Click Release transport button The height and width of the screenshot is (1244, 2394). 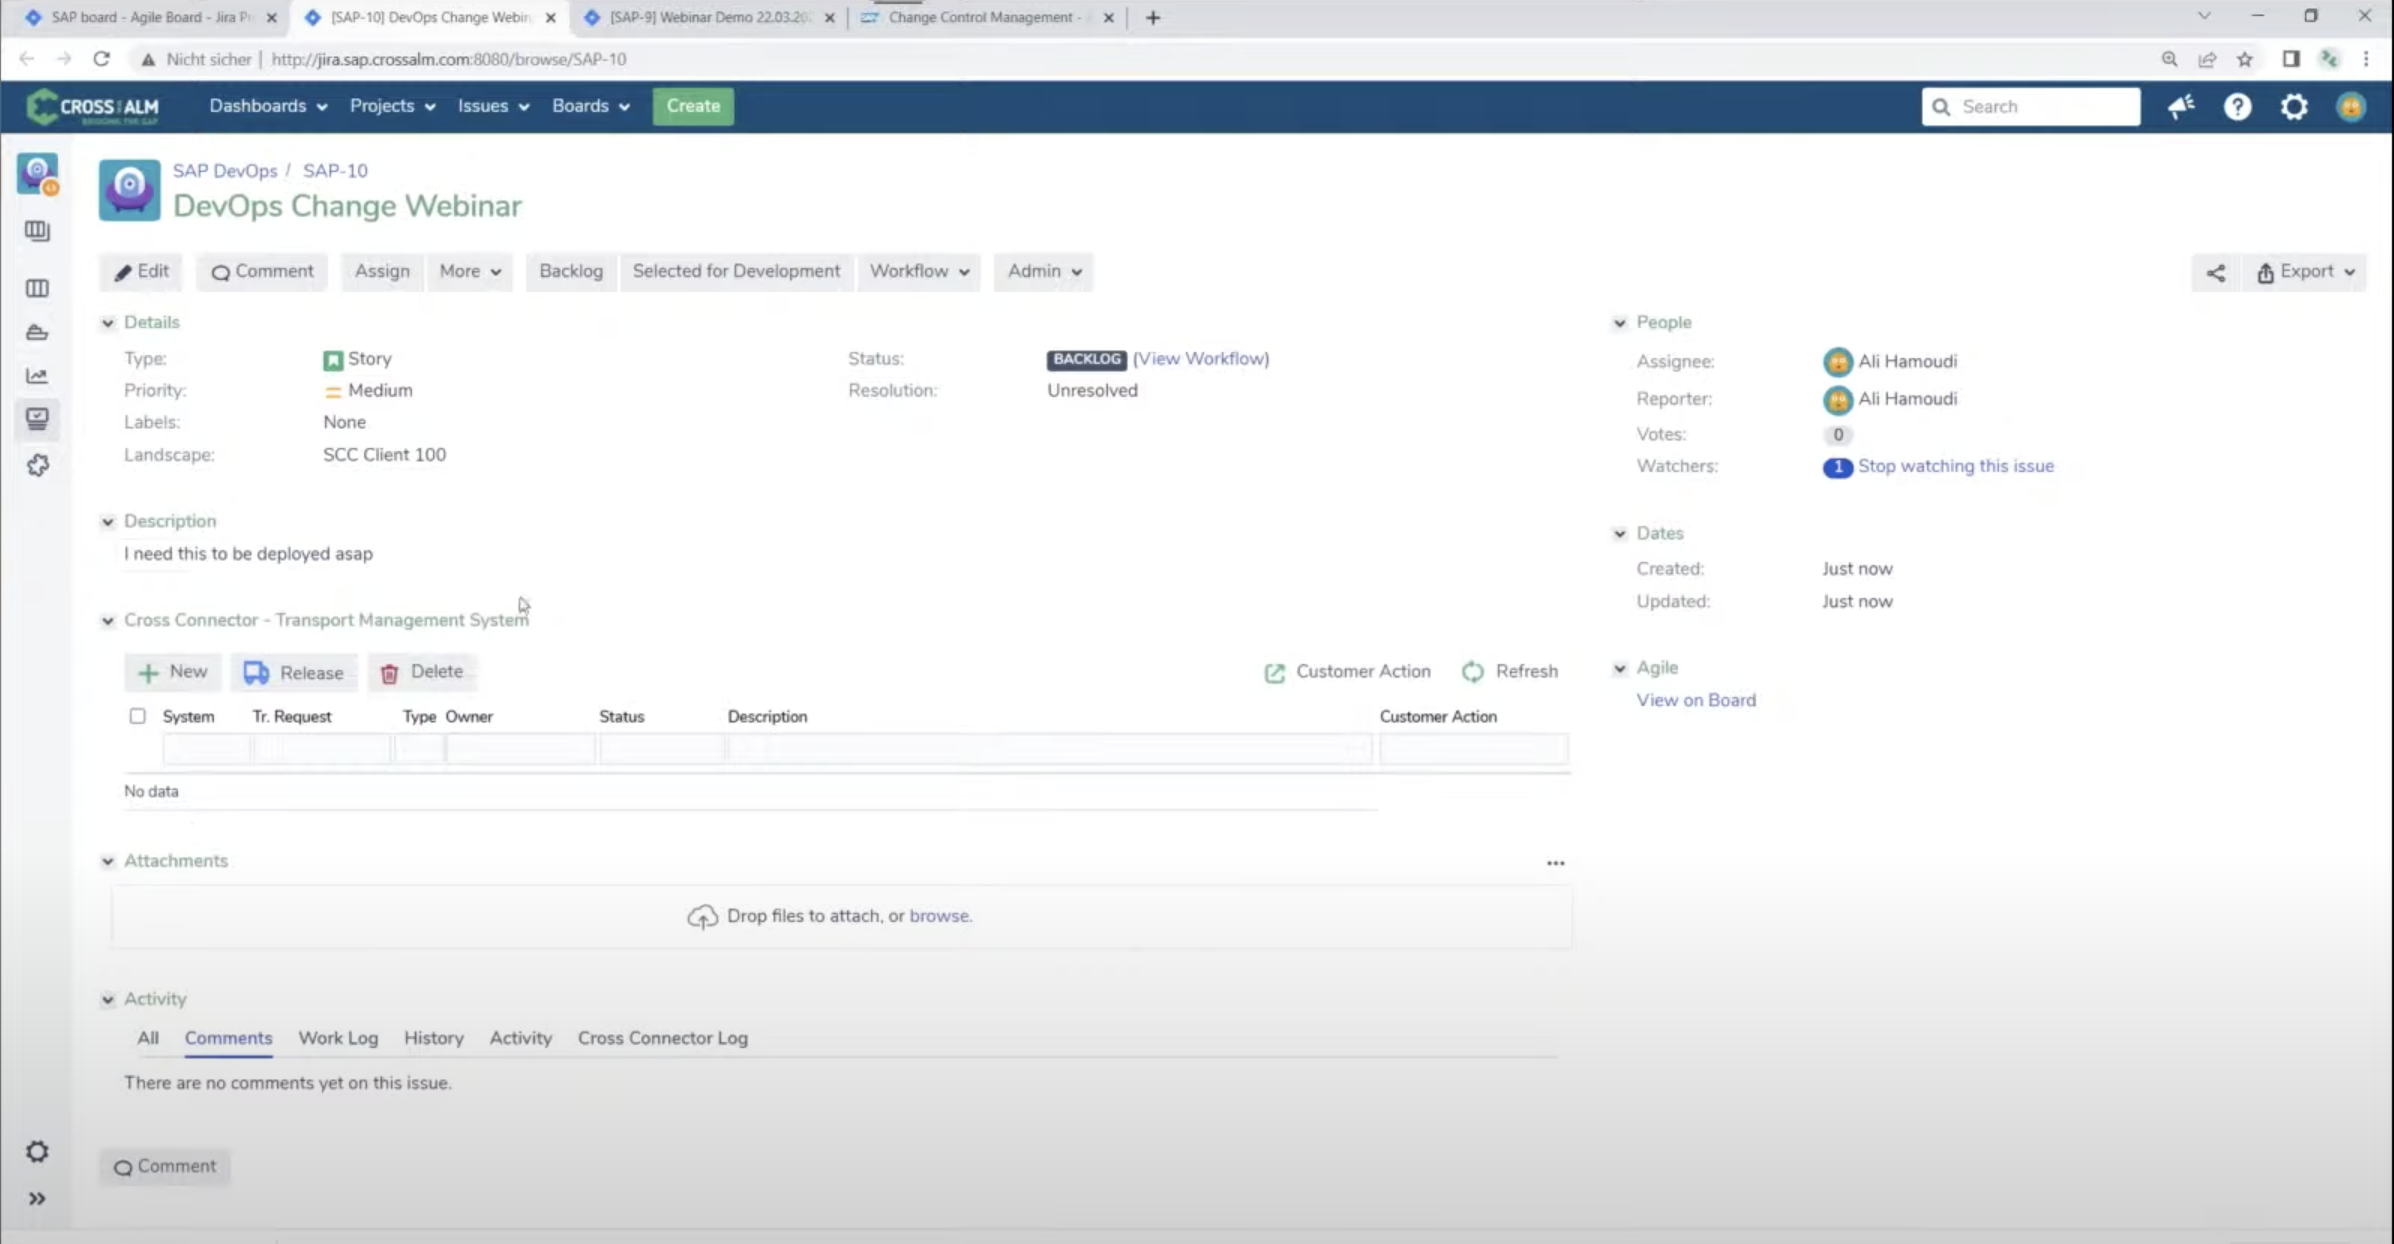294,672
